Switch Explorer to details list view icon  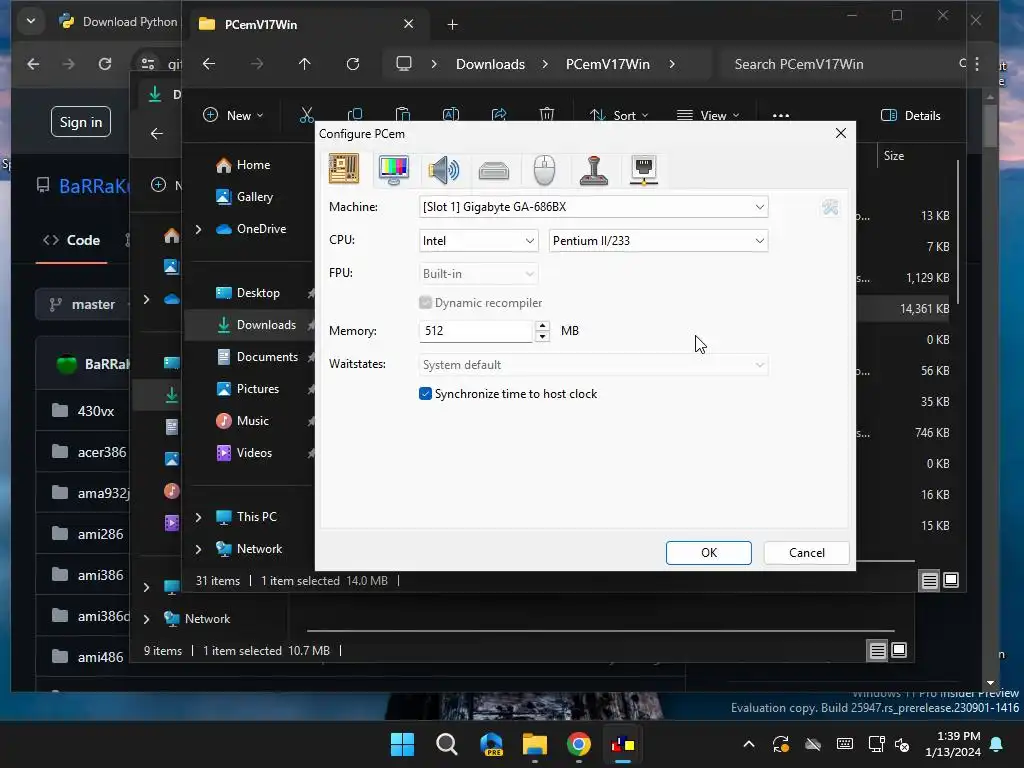(929, 580)
